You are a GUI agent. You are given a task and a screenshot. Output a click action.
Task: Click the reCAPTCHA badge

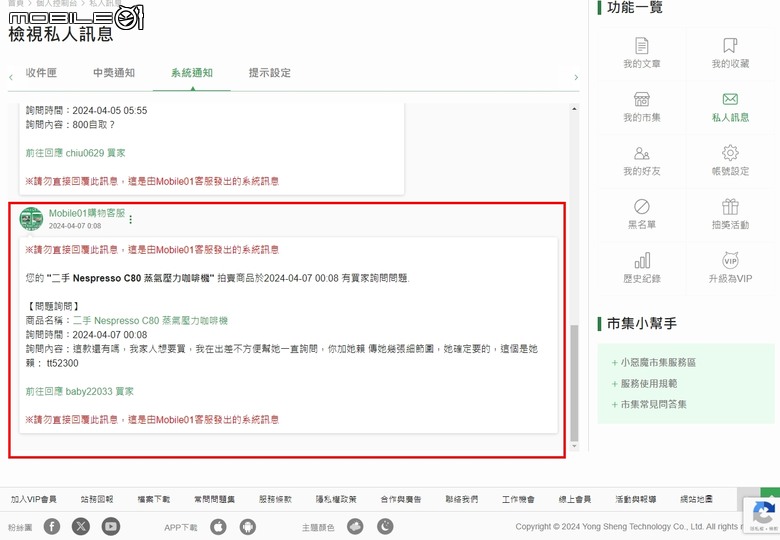tap(762, 516)
